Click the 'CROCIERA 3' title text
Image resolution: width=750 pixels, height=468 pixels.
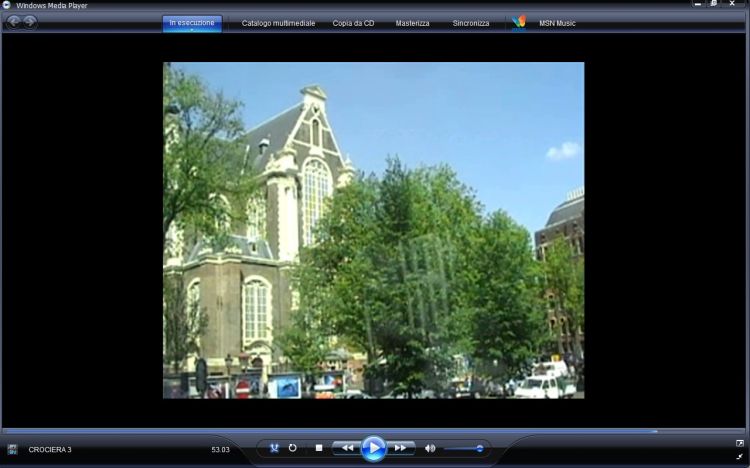tap(50, 449)
